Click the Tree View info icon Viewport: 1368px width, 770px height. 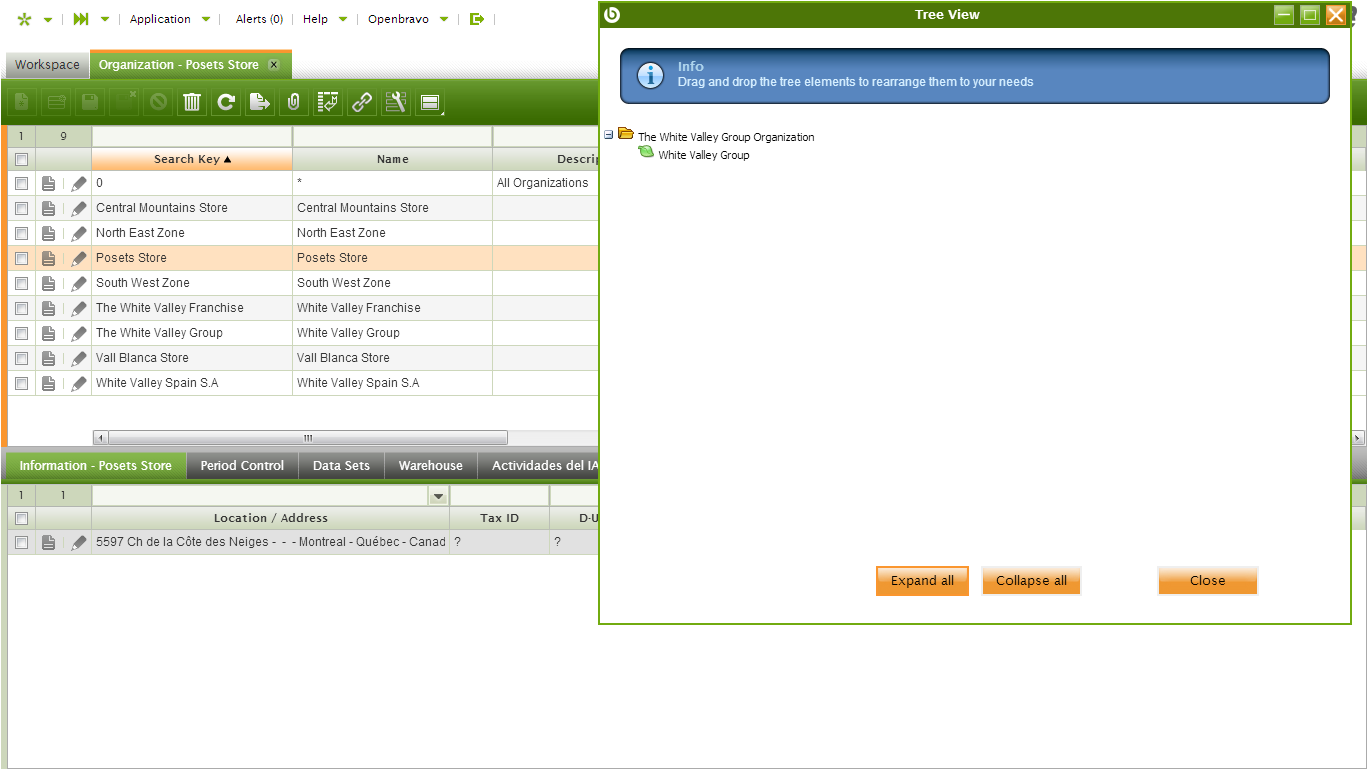click(651, 75)
